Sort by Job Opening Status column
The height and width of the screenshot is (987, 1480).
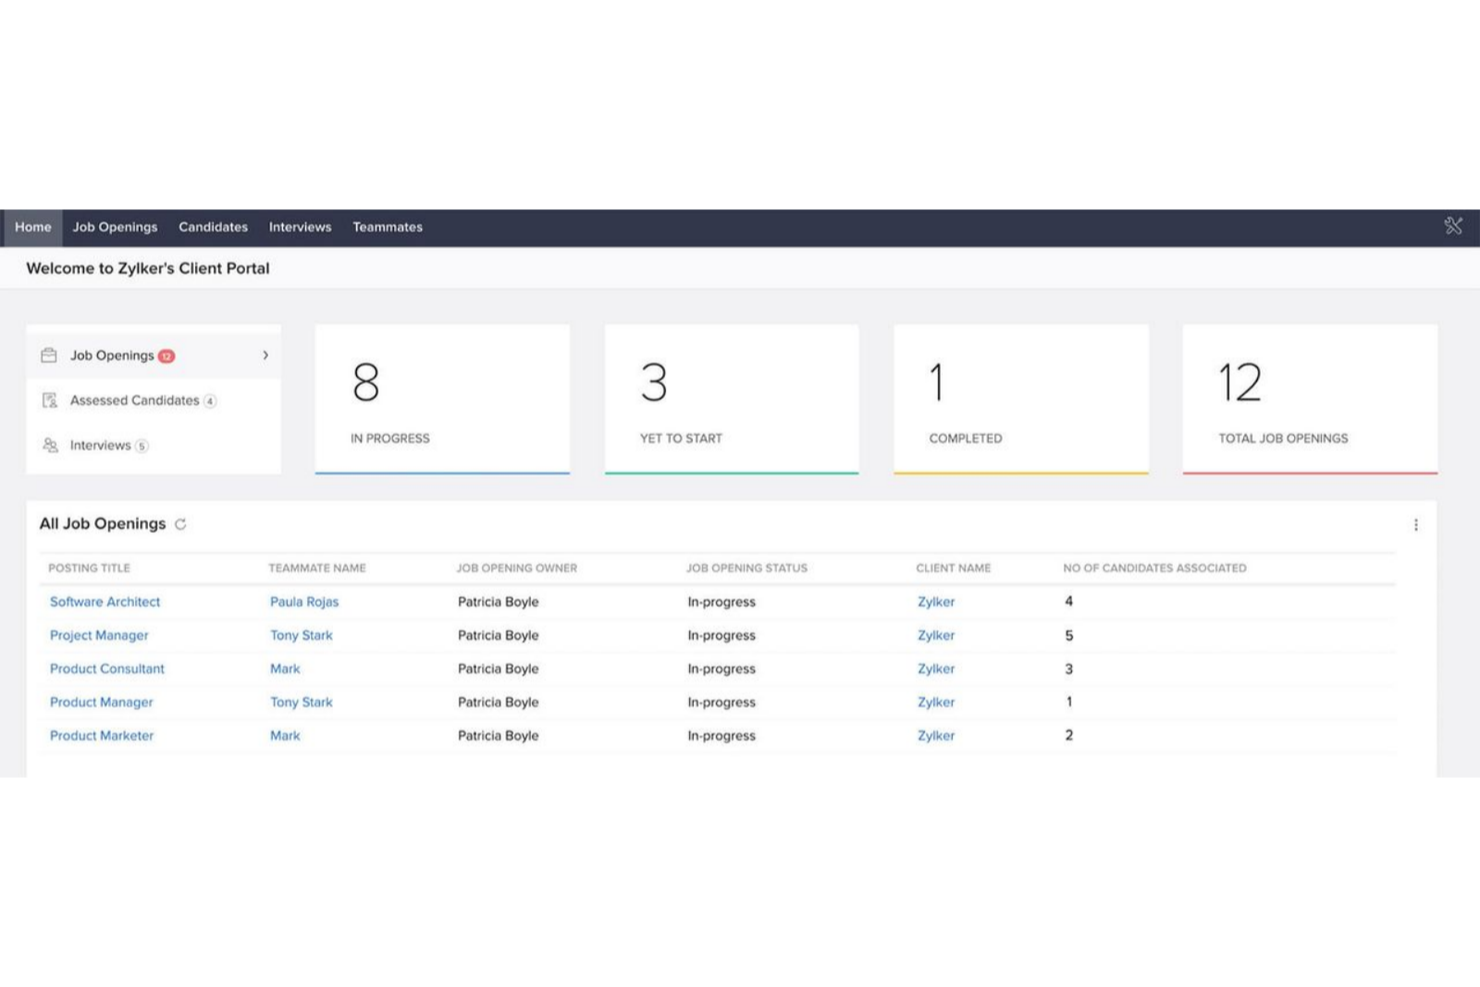(x=747, y=567)
